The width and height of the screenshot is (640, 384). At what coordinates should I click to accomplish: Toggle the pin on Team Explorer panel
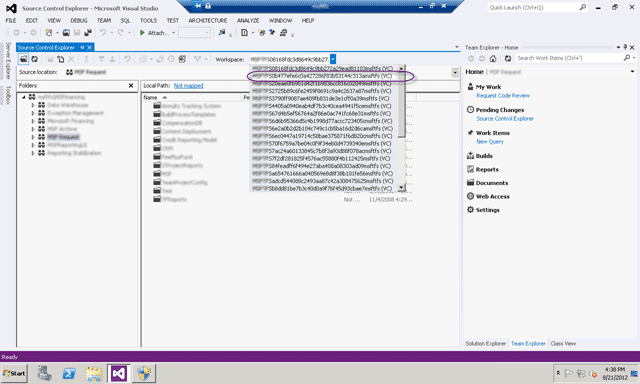pos(625,47)
